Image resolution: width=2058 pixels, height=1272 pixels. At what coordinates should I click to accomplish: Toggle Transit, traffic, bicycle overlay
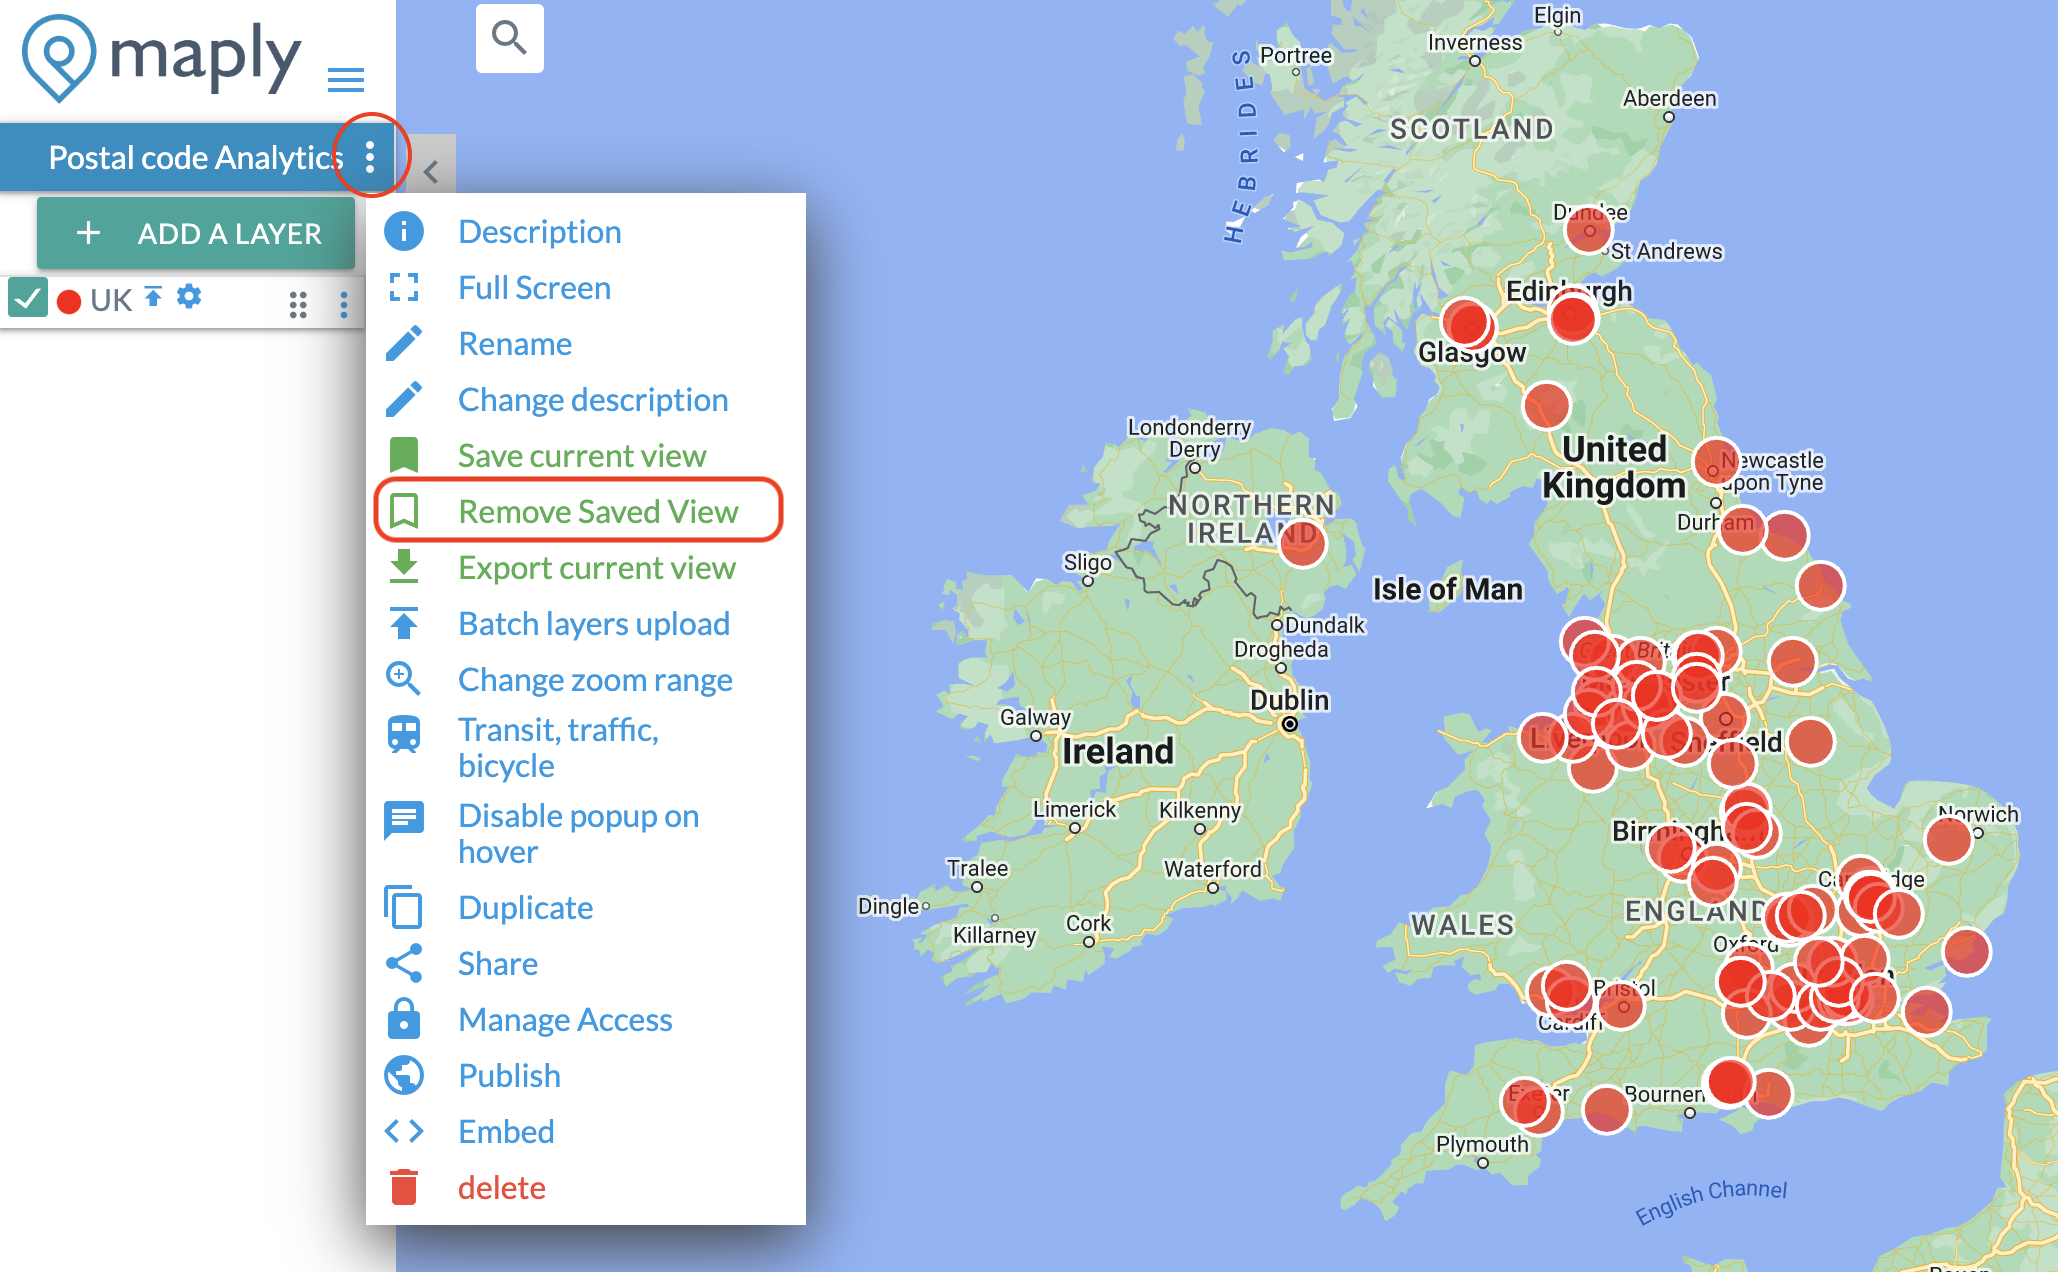click(557, 747)
